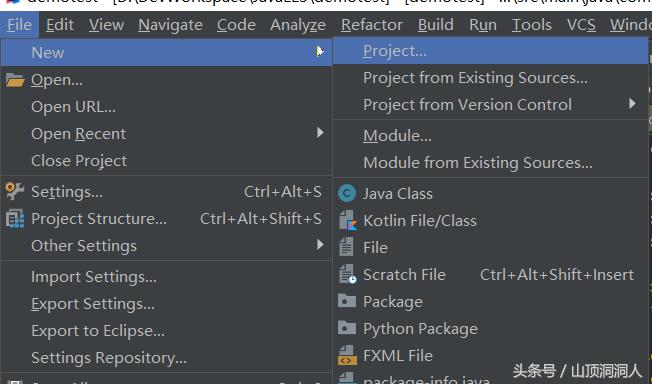The image size is (652, 384).
Task: Click the FXML File icon
Action: pos(348,355)
